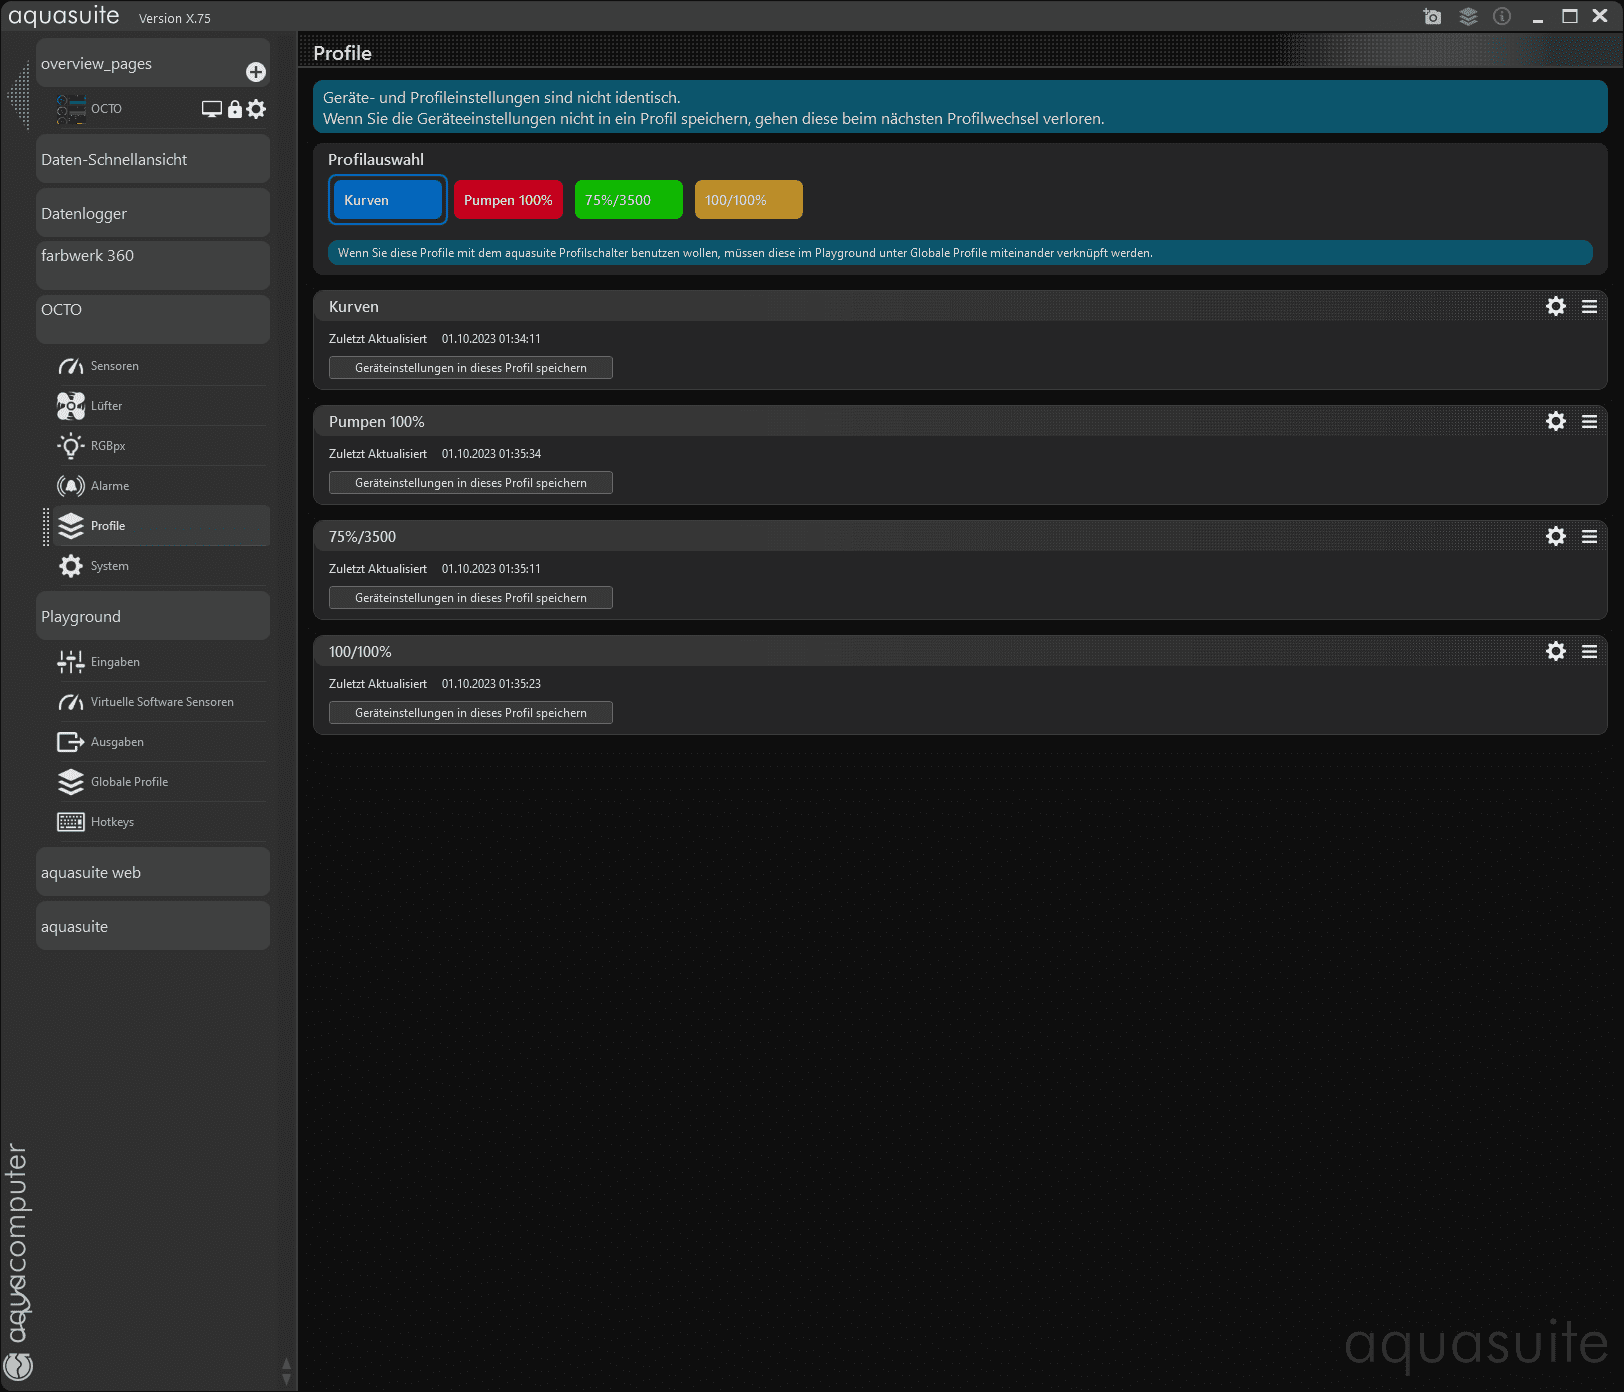Go to Alarme page
This screenshot has height=1392, width=1624.
(x=110, y=486)
